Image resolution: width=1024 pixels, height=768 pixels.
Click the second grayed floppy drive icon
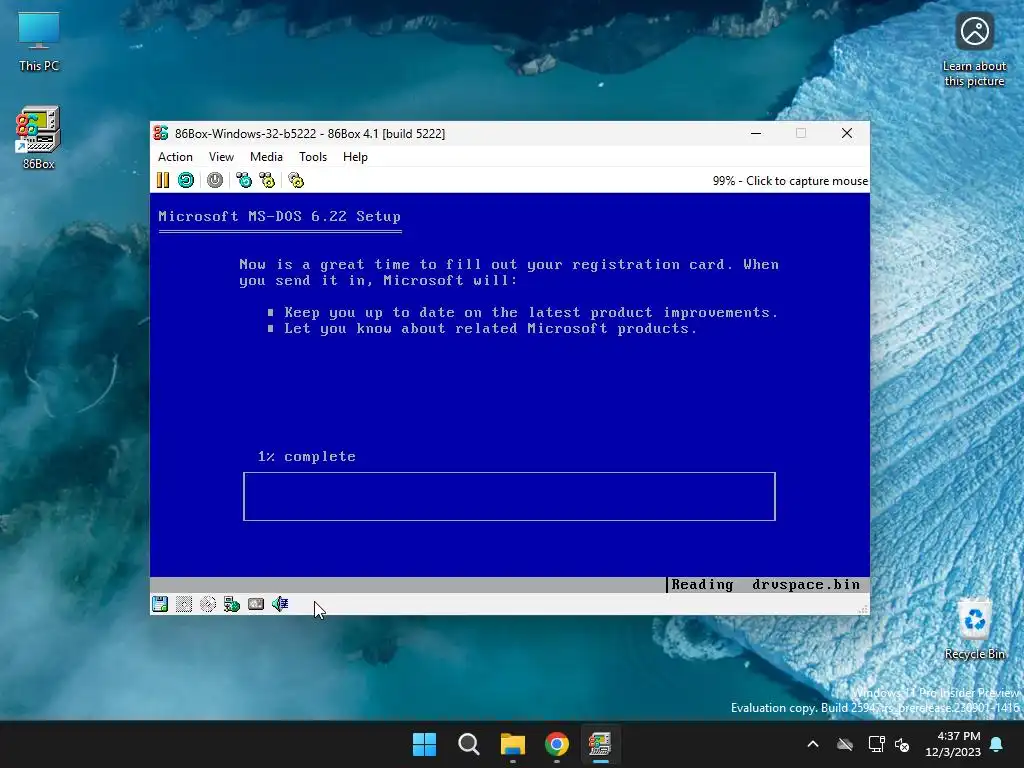[184, 604]
